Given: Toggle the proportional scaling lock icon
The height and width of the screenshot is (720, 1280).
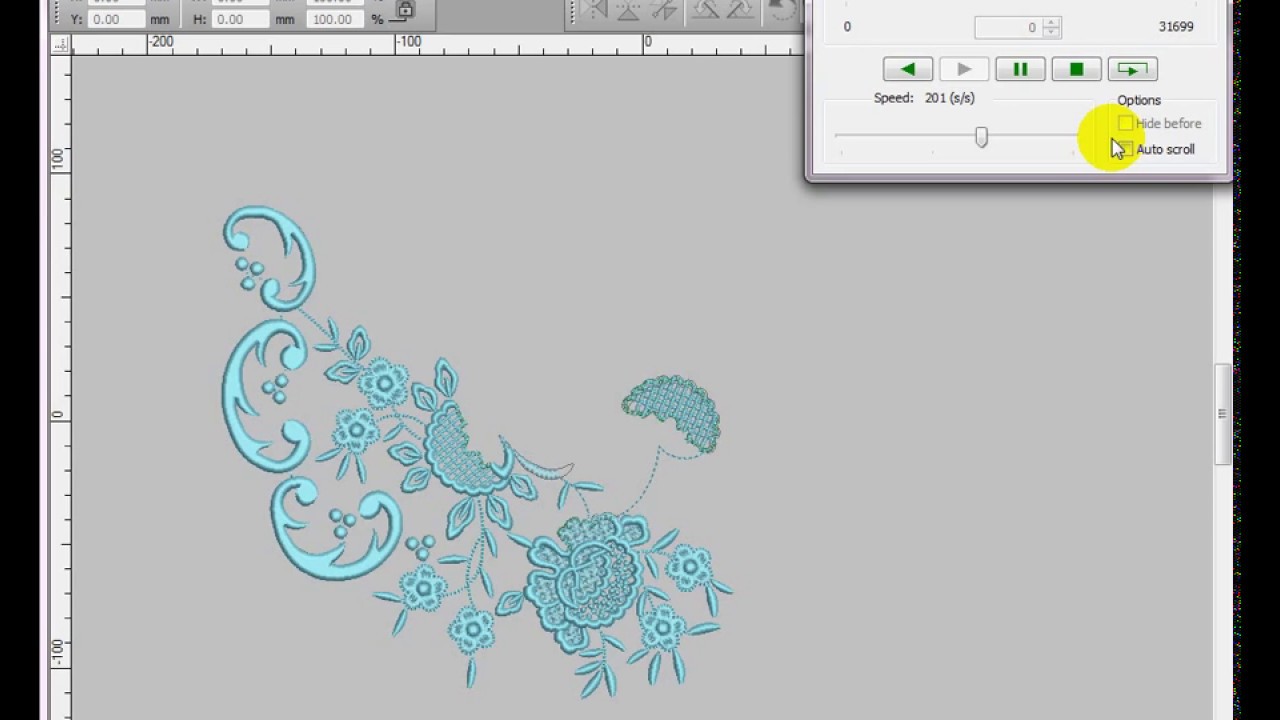Looking at the screenshot, I should [x=404, y=10].
